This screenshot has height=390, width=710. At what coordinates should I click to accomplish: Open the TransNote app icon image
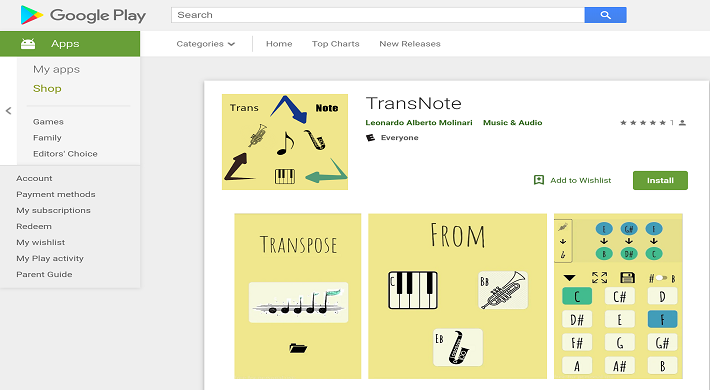tap(285, 142)
